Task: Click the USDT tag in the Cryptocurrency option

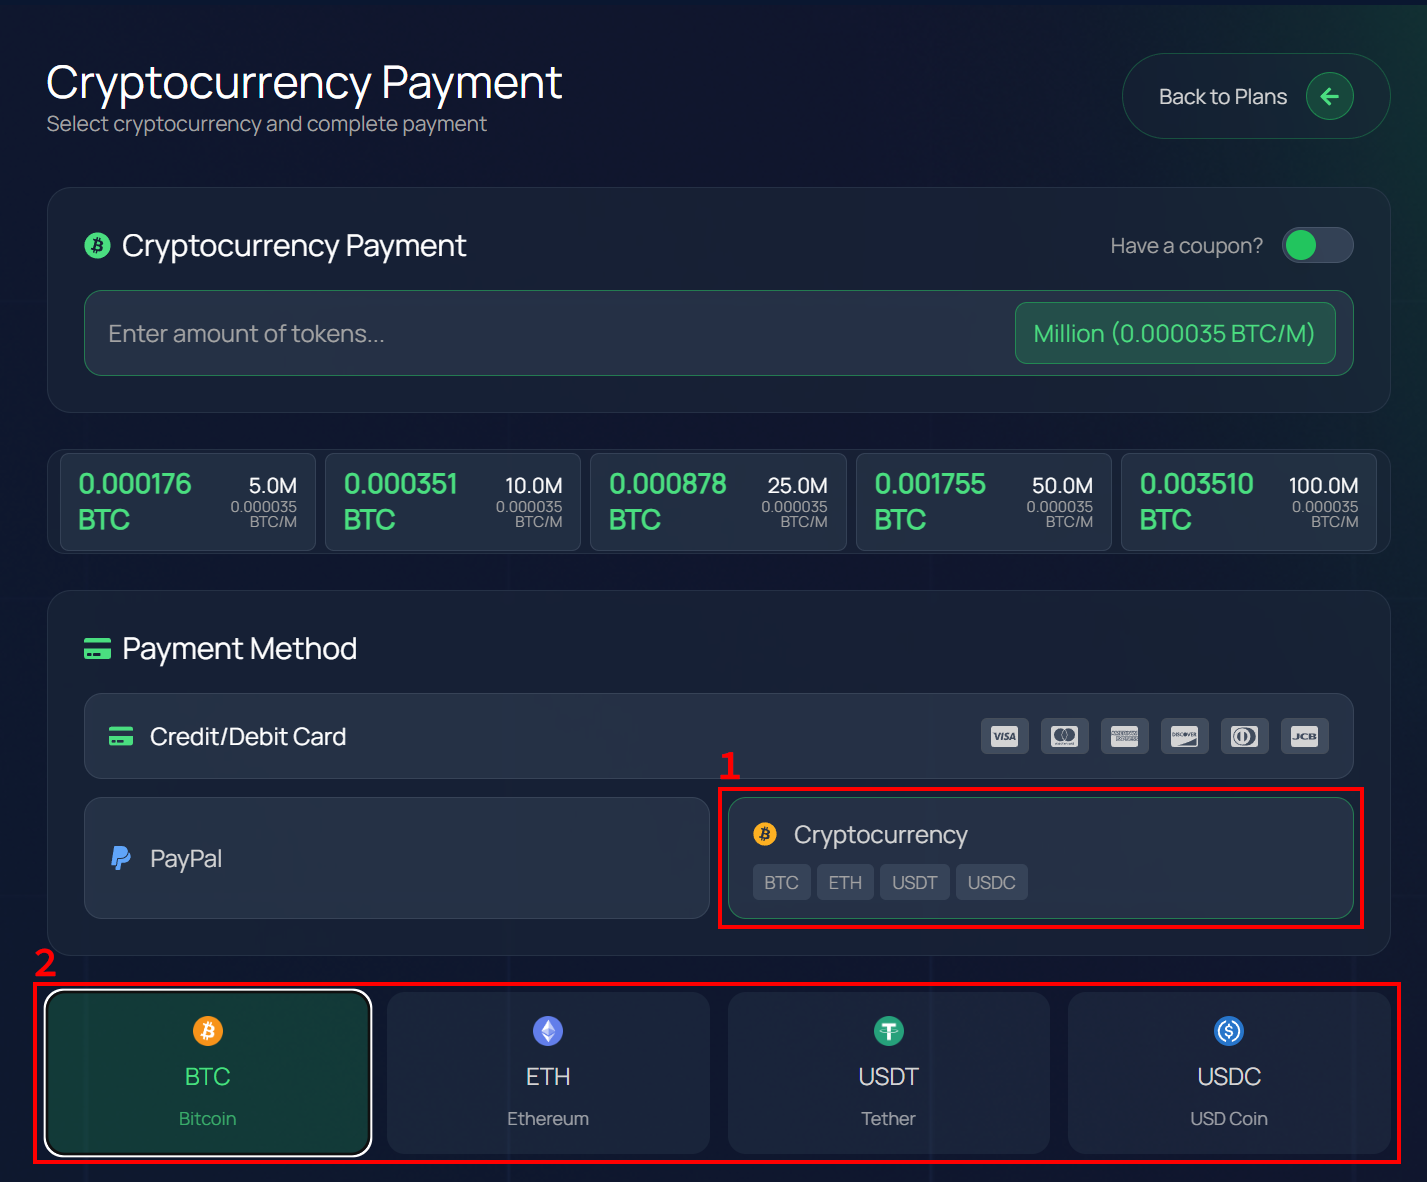Action: [x=914, y=883]
